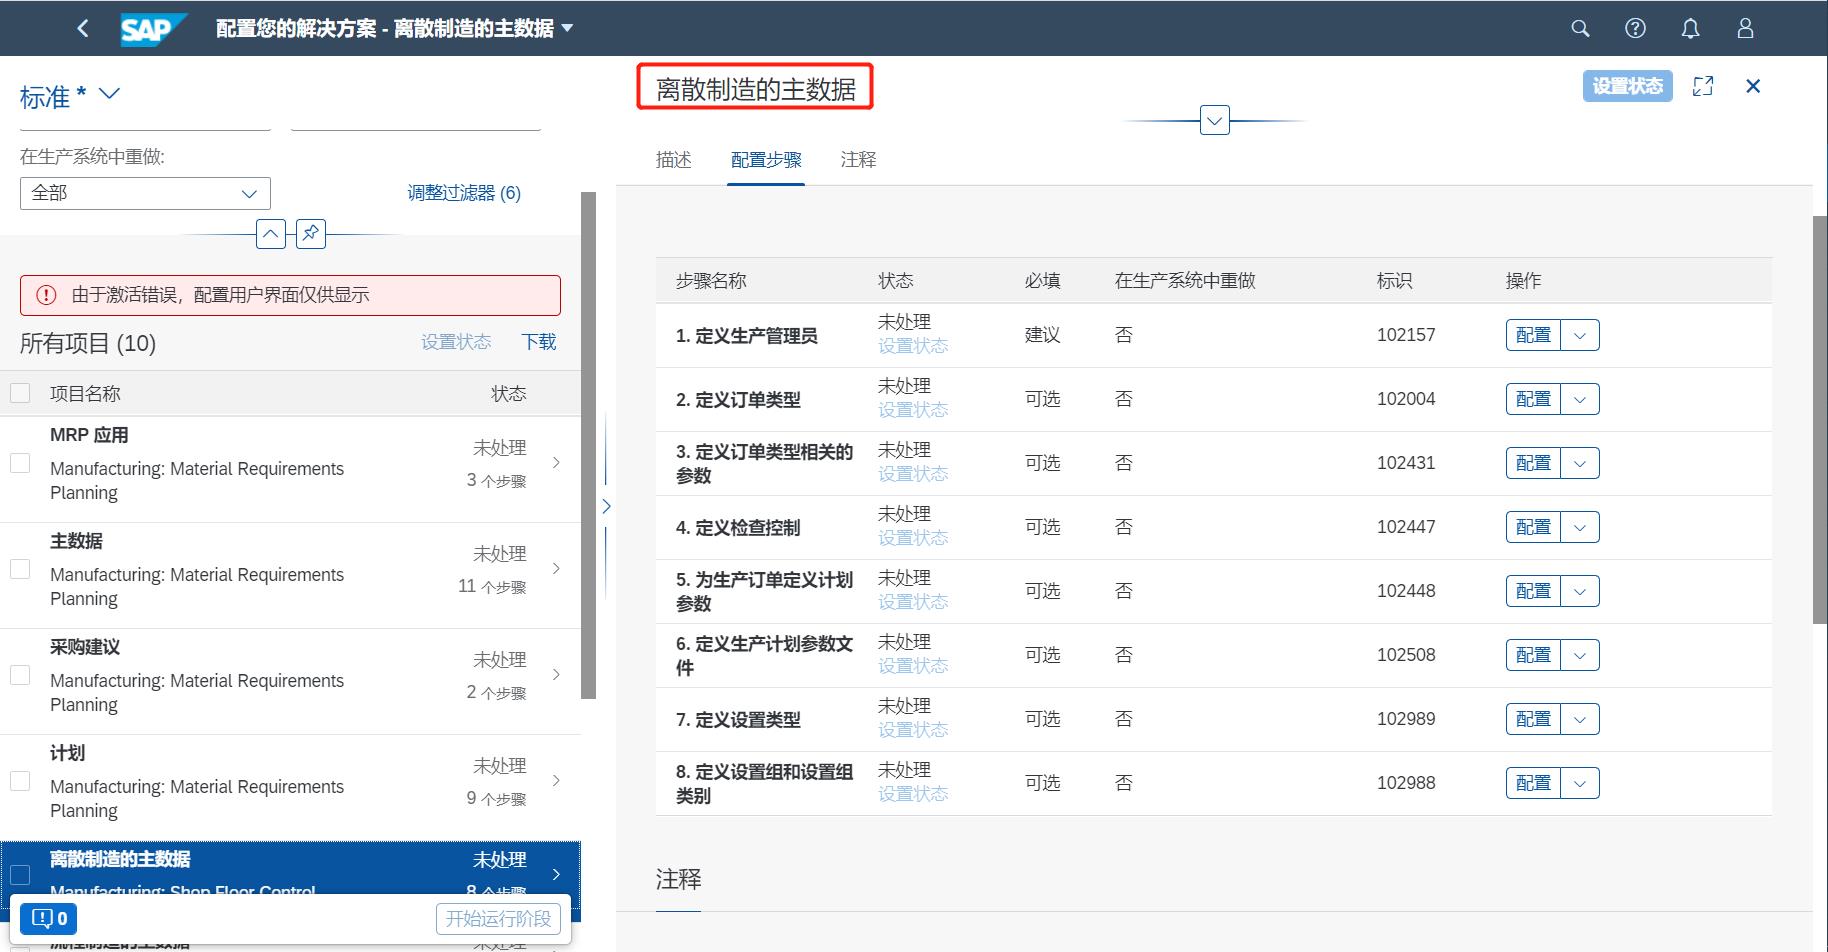Screen dimensions: 1828x952
Task: Expand detail panel to full screen
Action: point(1703,86)
